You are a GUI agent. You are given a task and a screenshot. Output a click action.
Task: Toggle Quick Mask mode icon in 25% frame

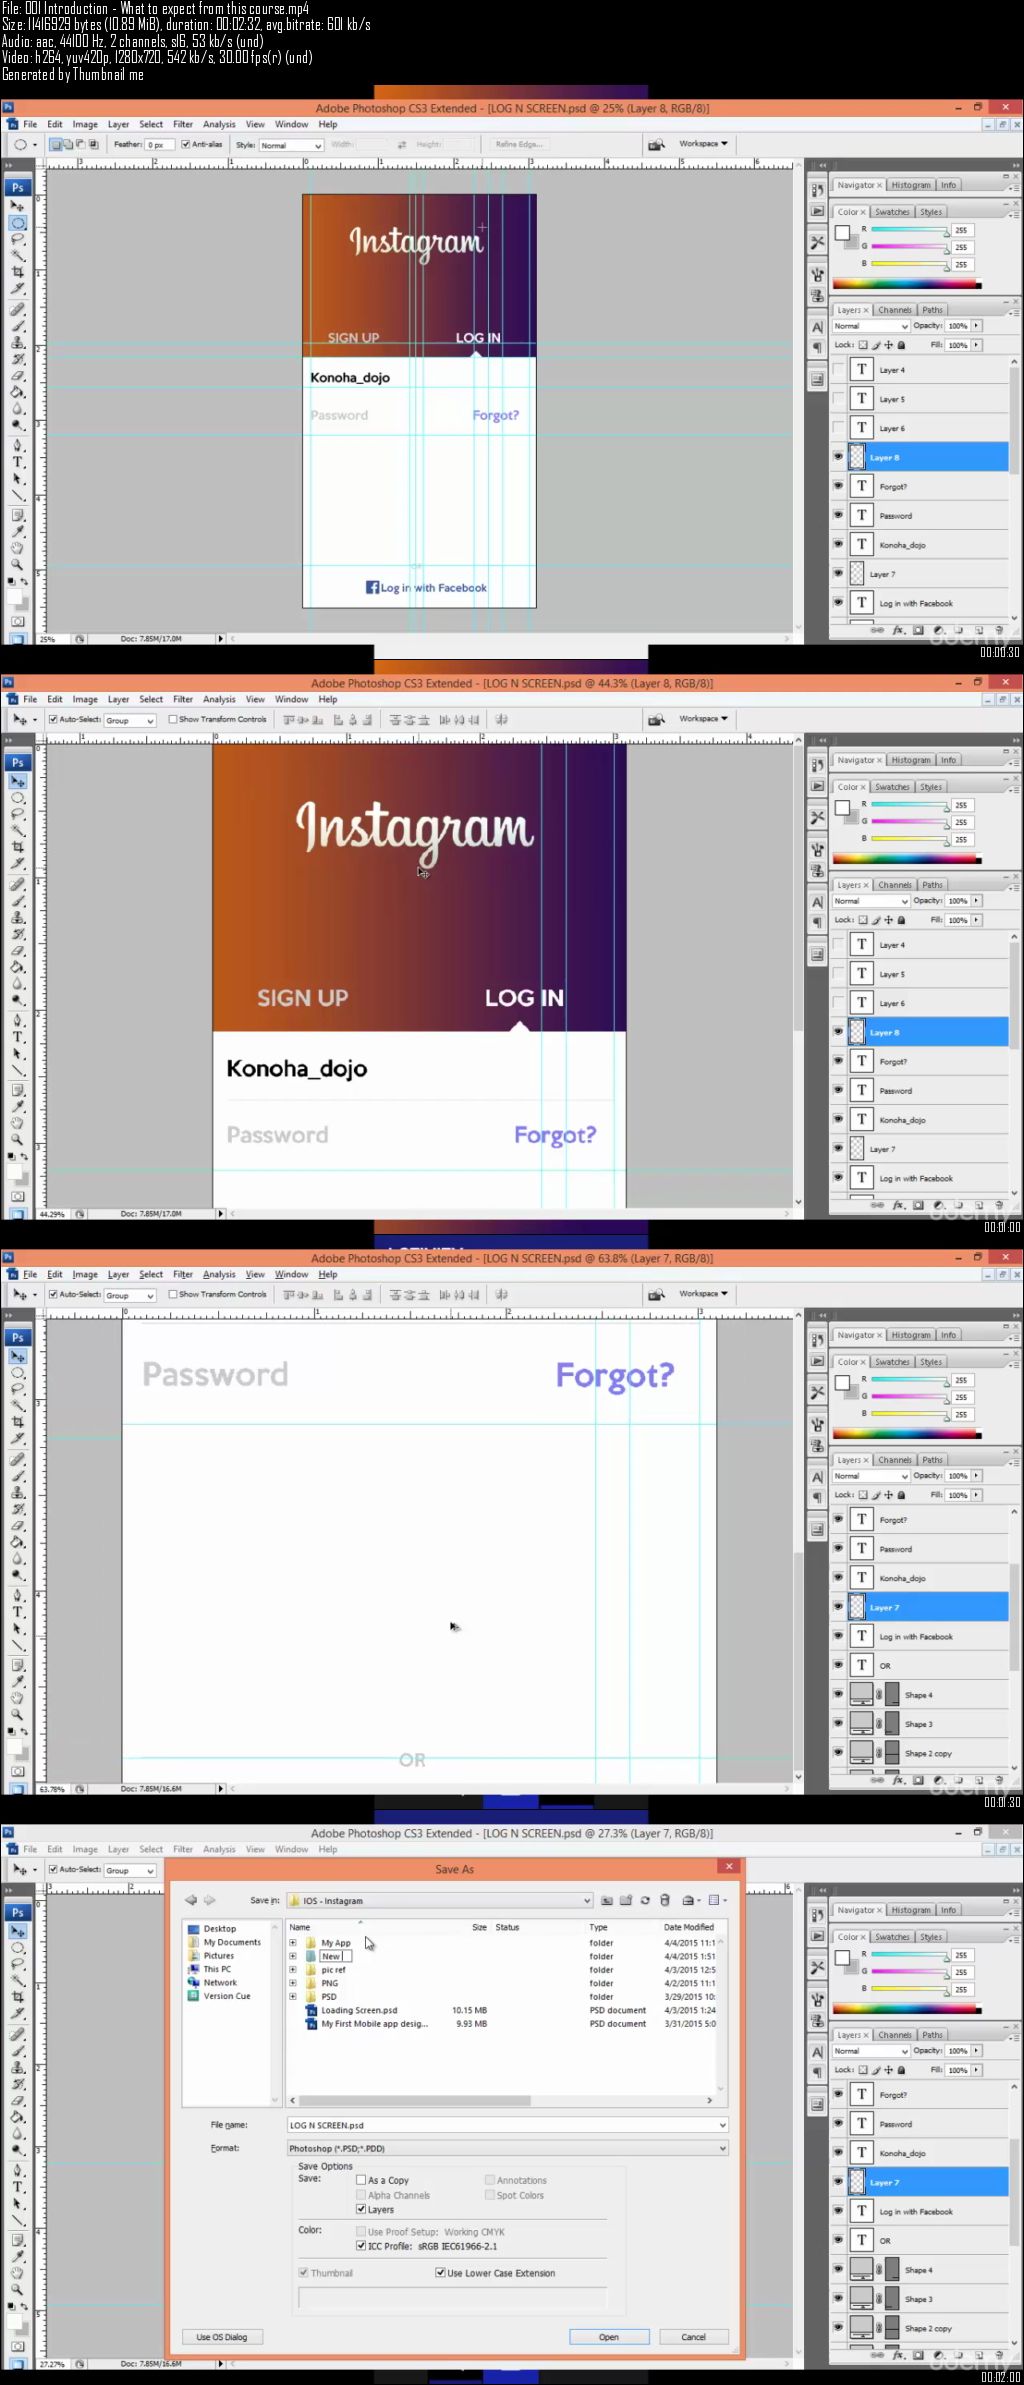pos(17,621)
